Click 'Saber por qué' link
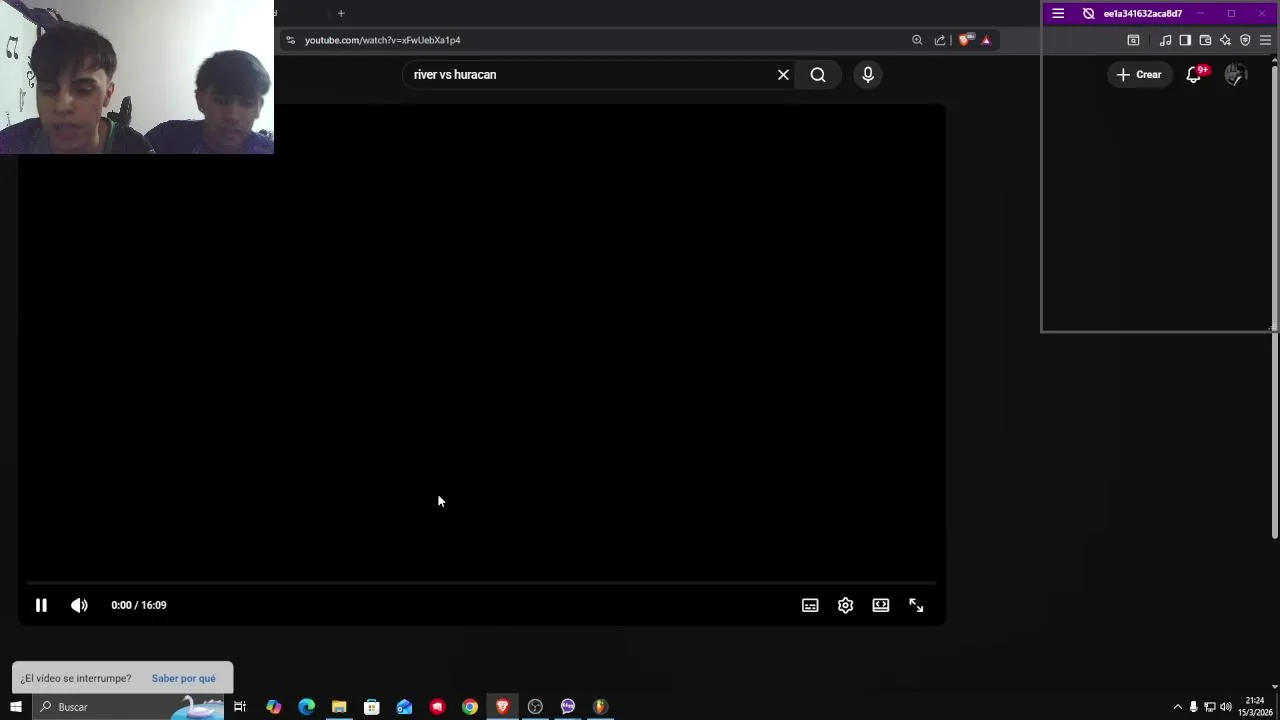The width and height of the screenshot is (1280, 720). (183, 678)
